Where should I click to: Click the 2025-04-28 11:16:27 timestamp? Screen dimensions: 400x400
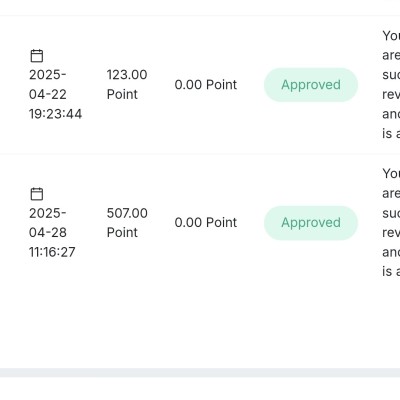(52, 232)
